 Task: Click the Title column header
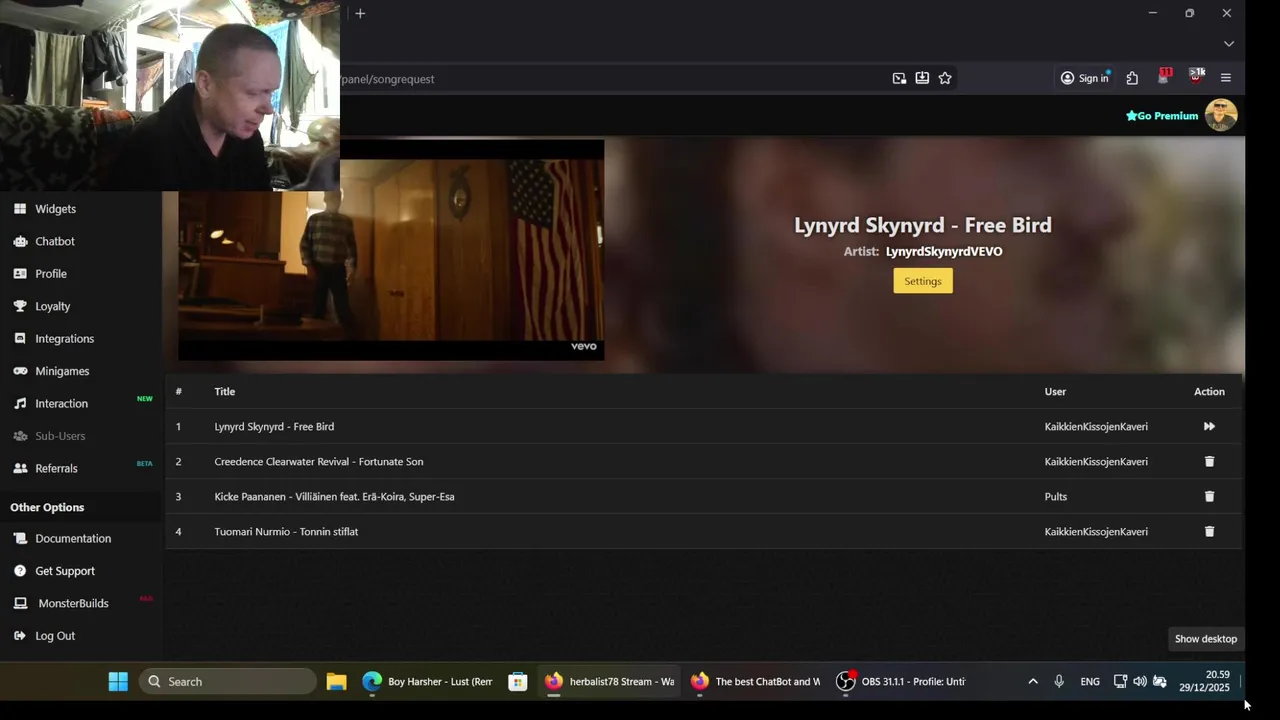click(x=225, y=392)
